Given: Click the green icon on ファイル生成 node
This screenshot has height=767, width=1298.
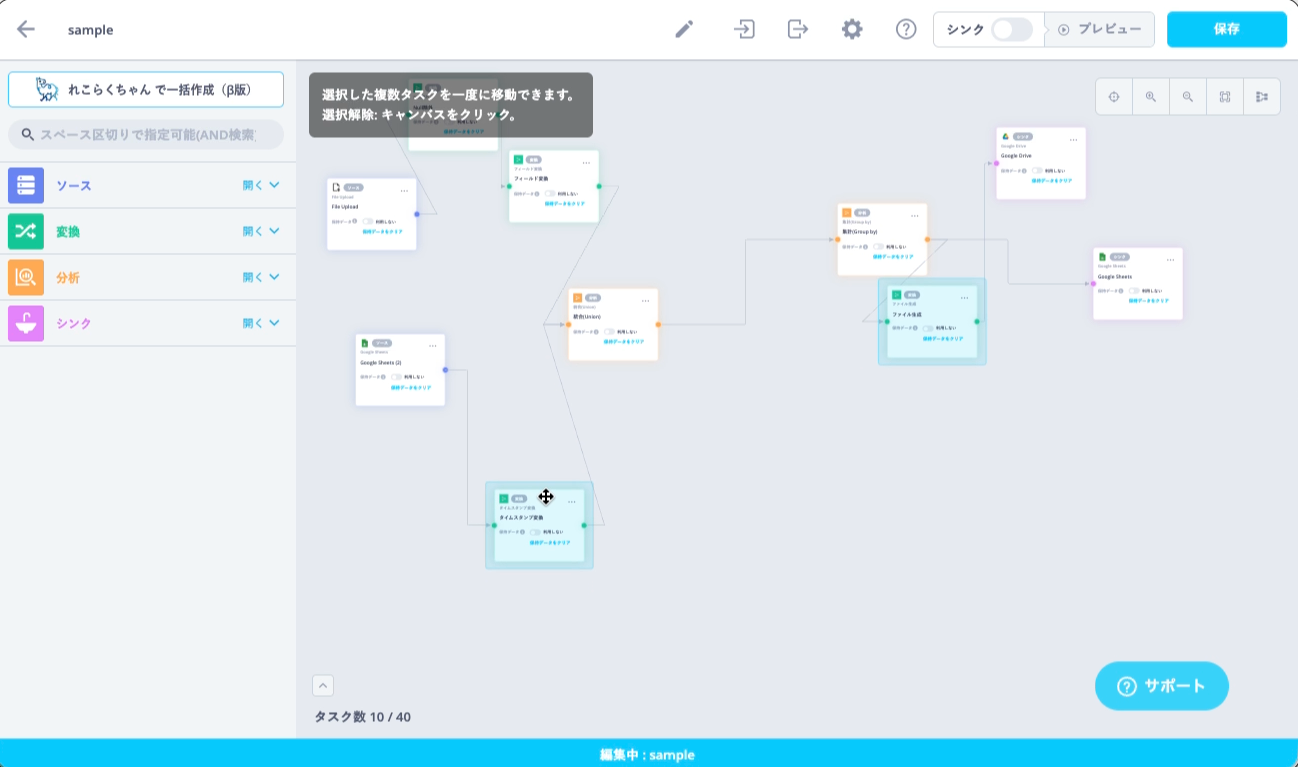Looking at the screenshot, I should pyautogui.click(x=896, y=295).
